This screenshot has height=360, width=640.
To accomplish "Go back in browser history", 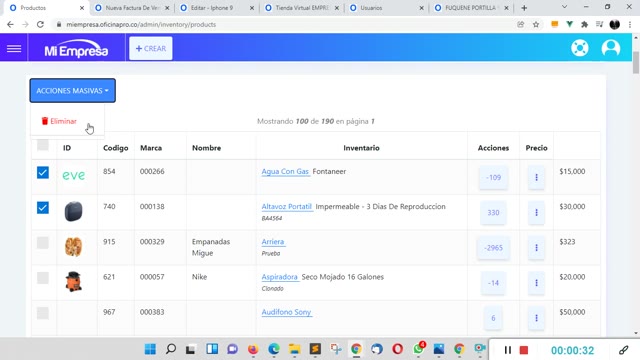I will (10, 24).
